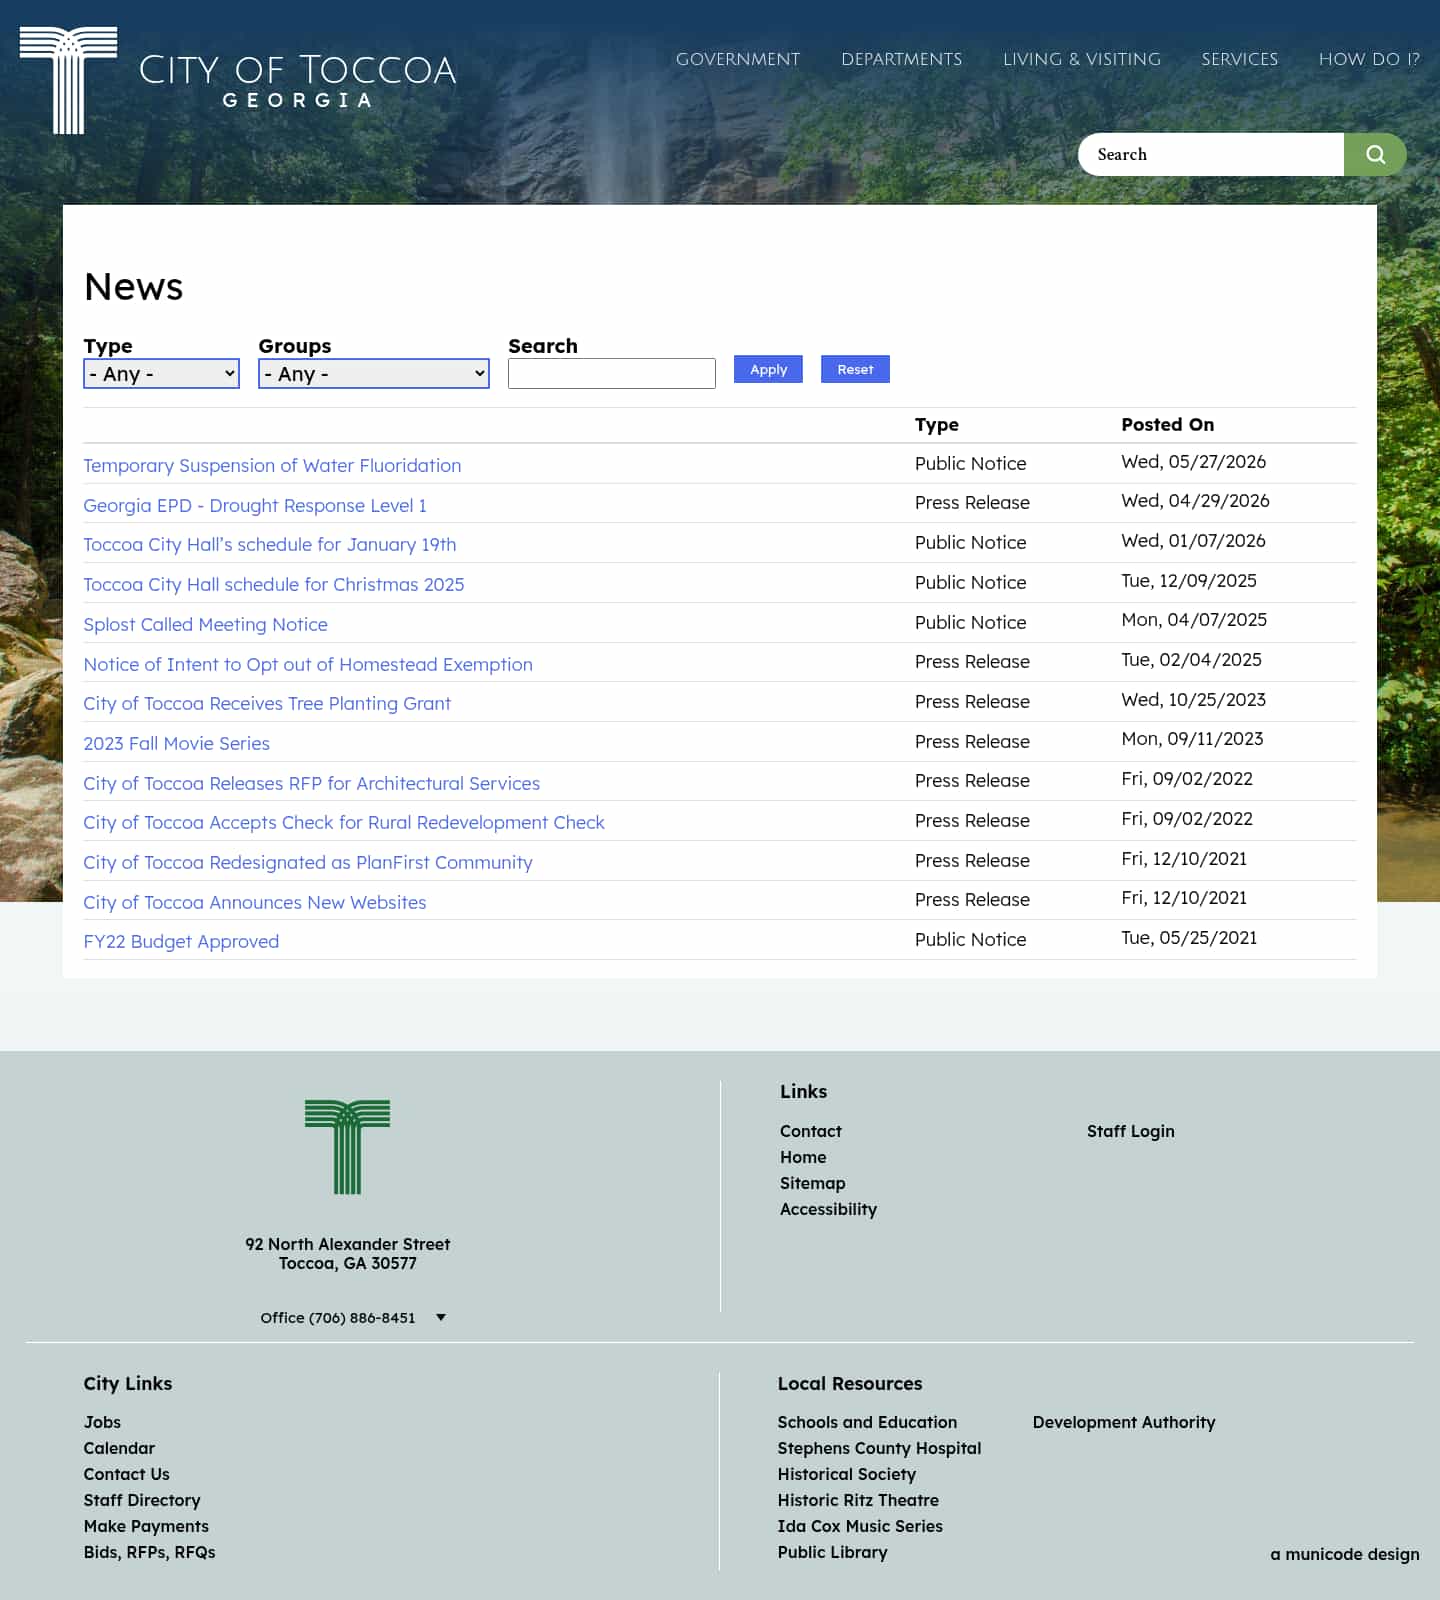Open Stephens County Hospital link

click(x=879, y=1448)
